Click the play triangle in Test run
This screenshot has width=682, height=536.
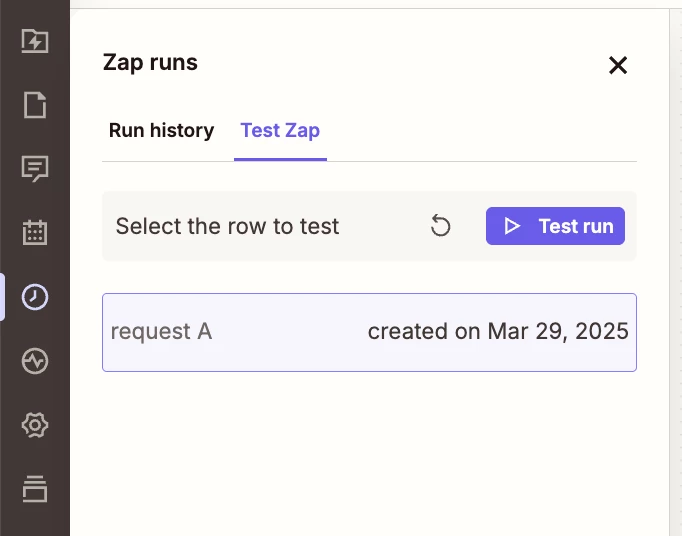click(512, 226)
